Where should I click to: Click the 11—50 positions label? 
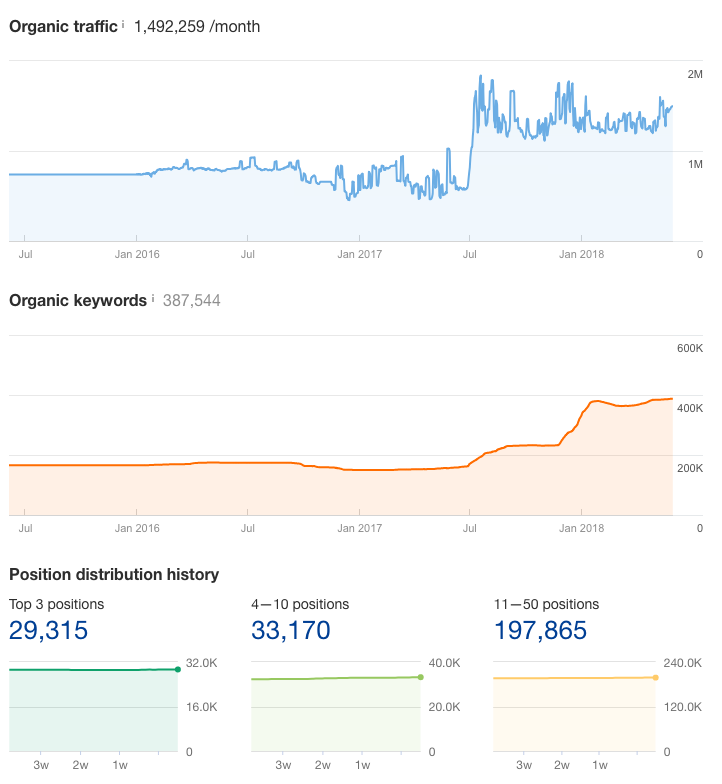coord(546,604)
